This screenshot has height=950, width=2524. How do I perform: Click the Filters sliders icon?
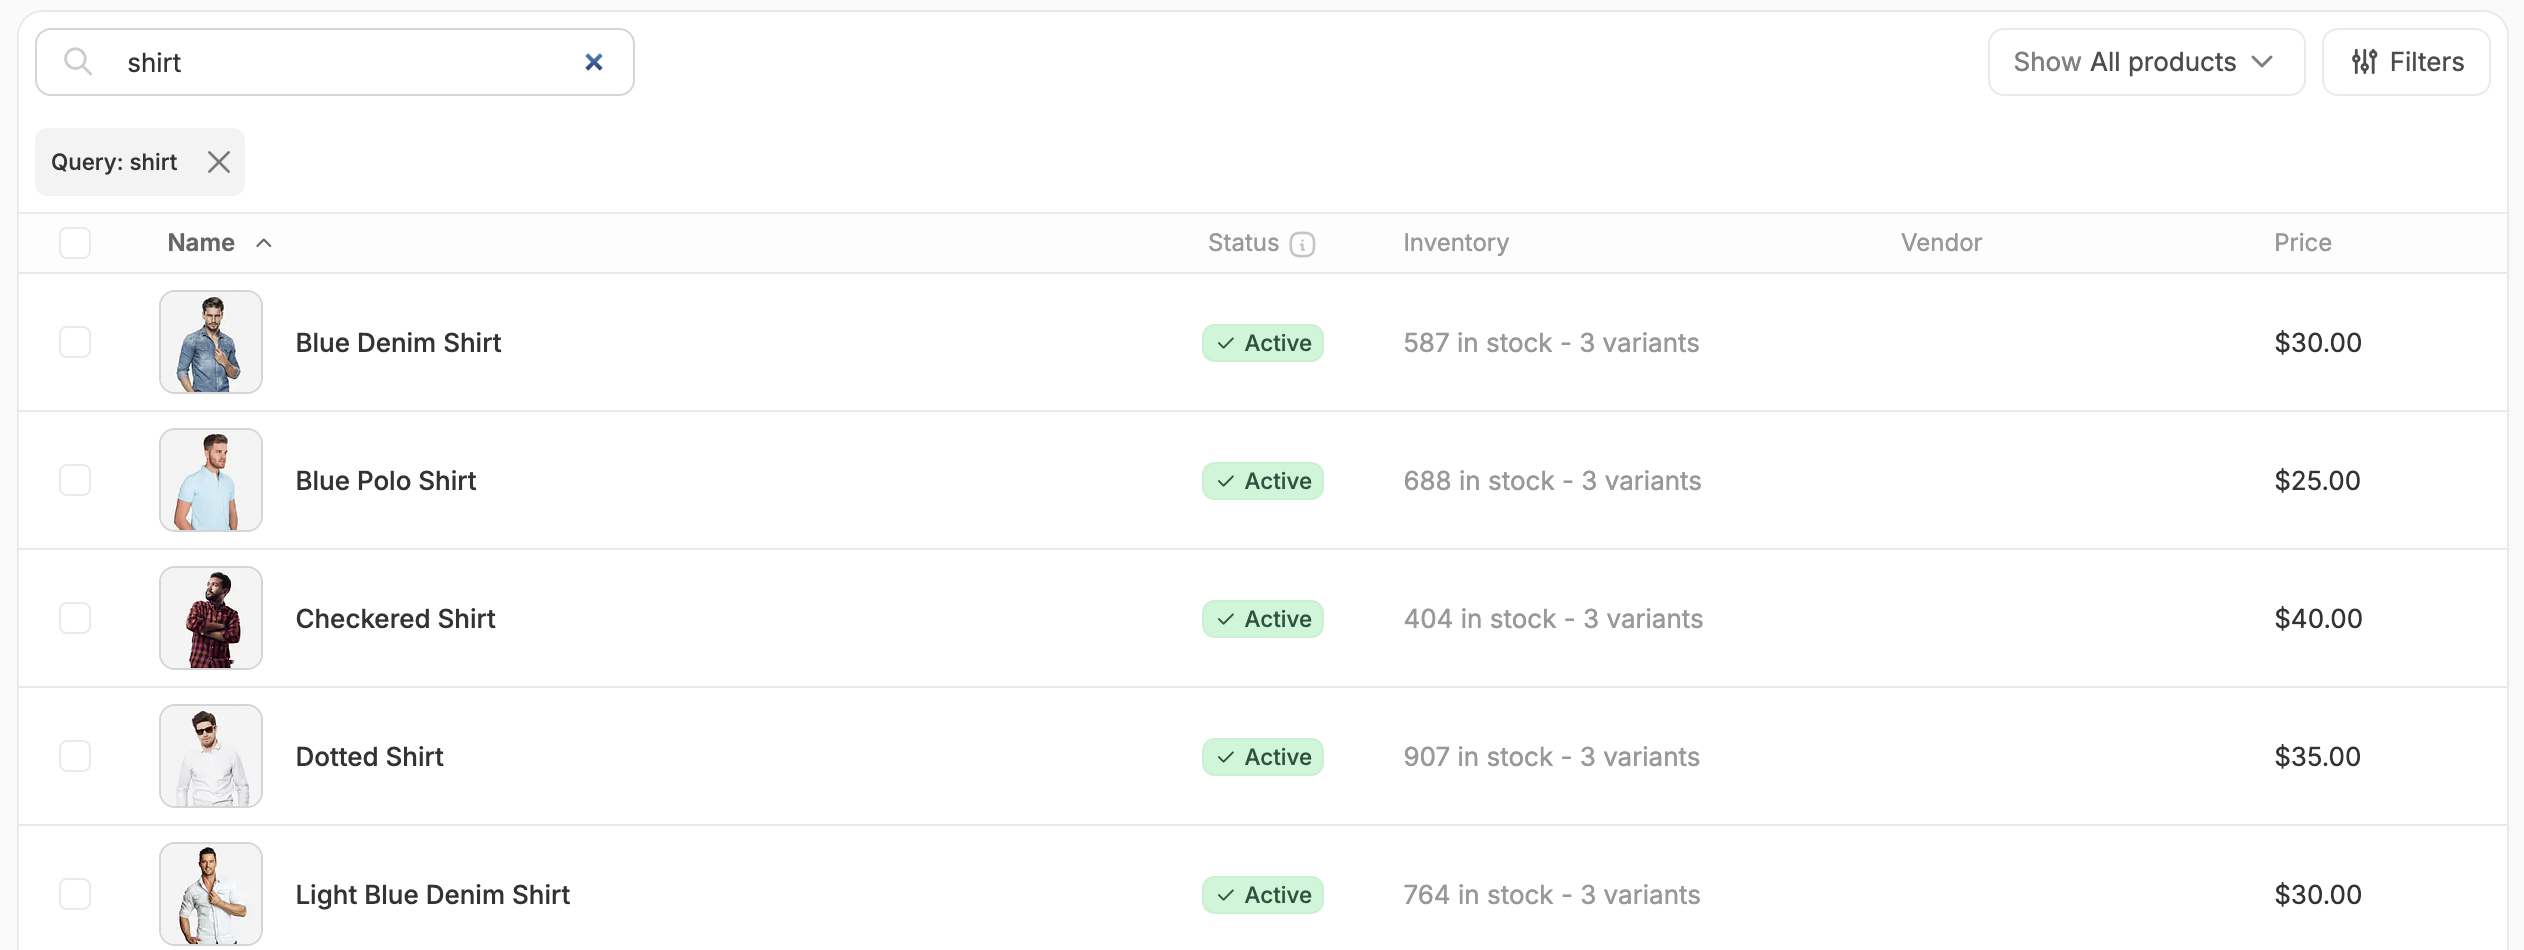tap(2364, 62)
